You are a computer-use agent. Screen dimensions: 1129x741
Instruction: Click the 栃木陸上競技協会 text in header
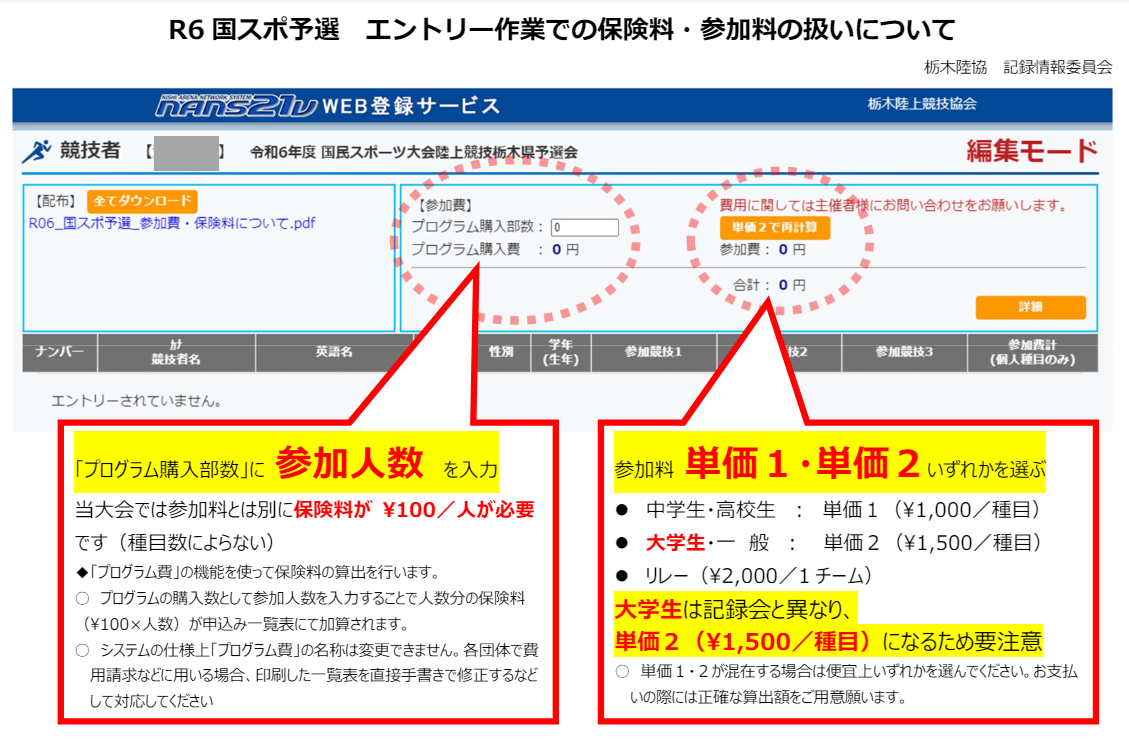tap(922, 104)
